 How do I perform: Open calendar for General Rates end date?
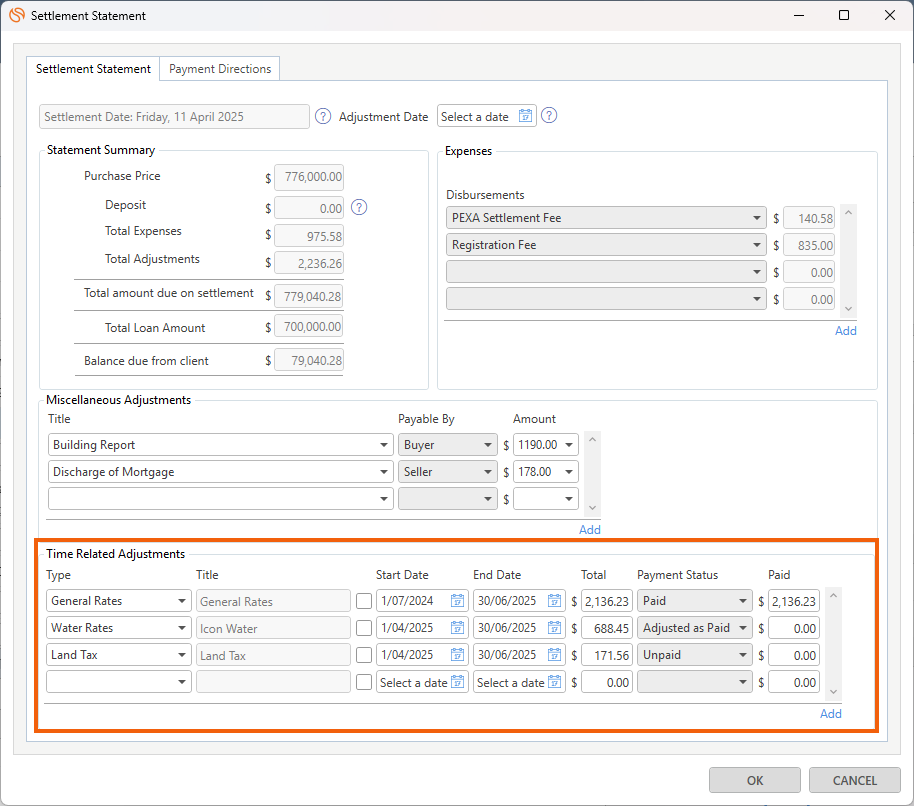(554, 601)
